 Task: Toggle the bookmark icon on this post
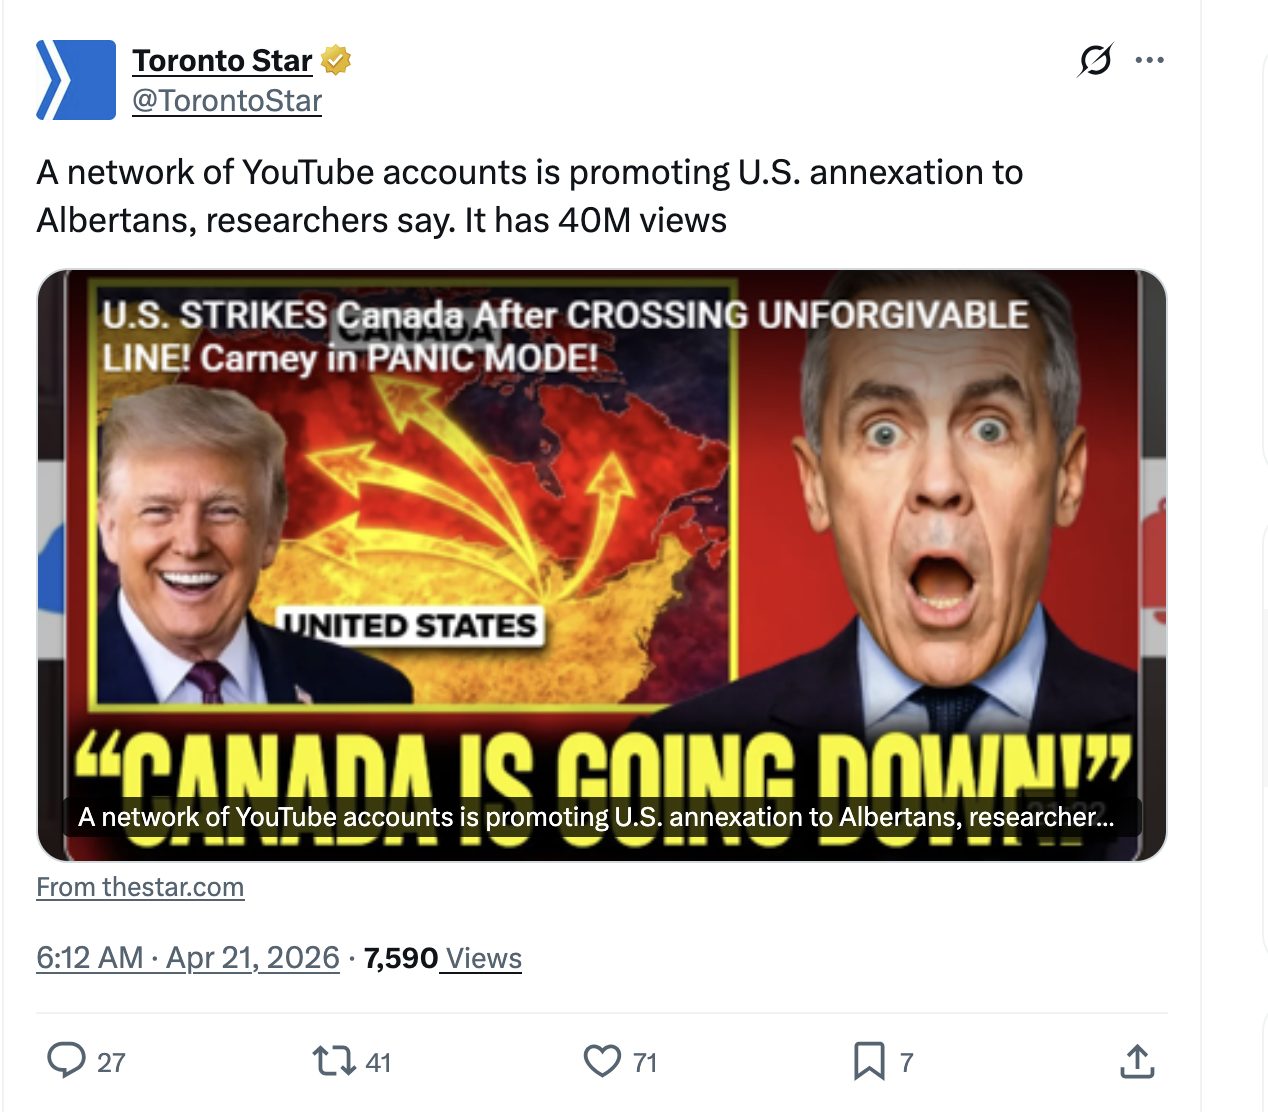[869, 1061]
